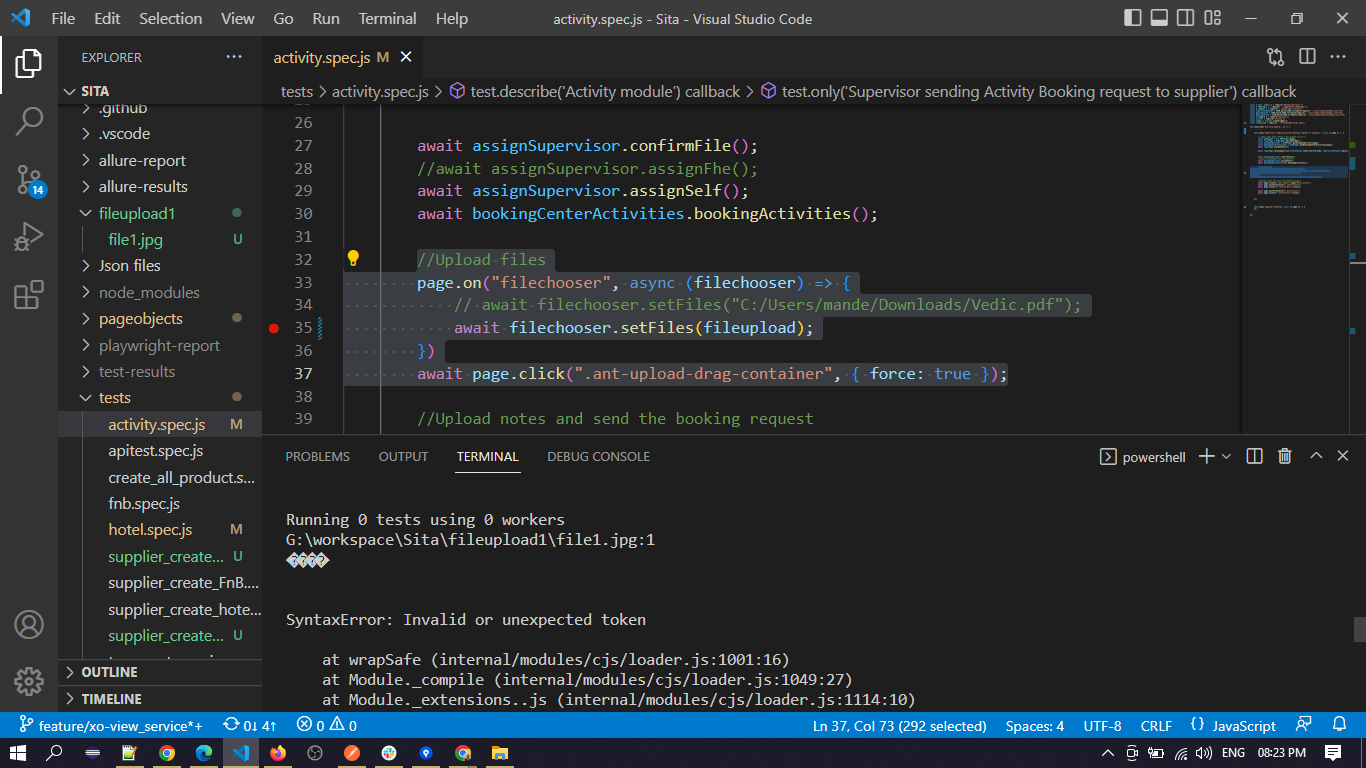Open the Run and Debug view
Viewport: 1366px width, 768px height.
tap(29, 236)
